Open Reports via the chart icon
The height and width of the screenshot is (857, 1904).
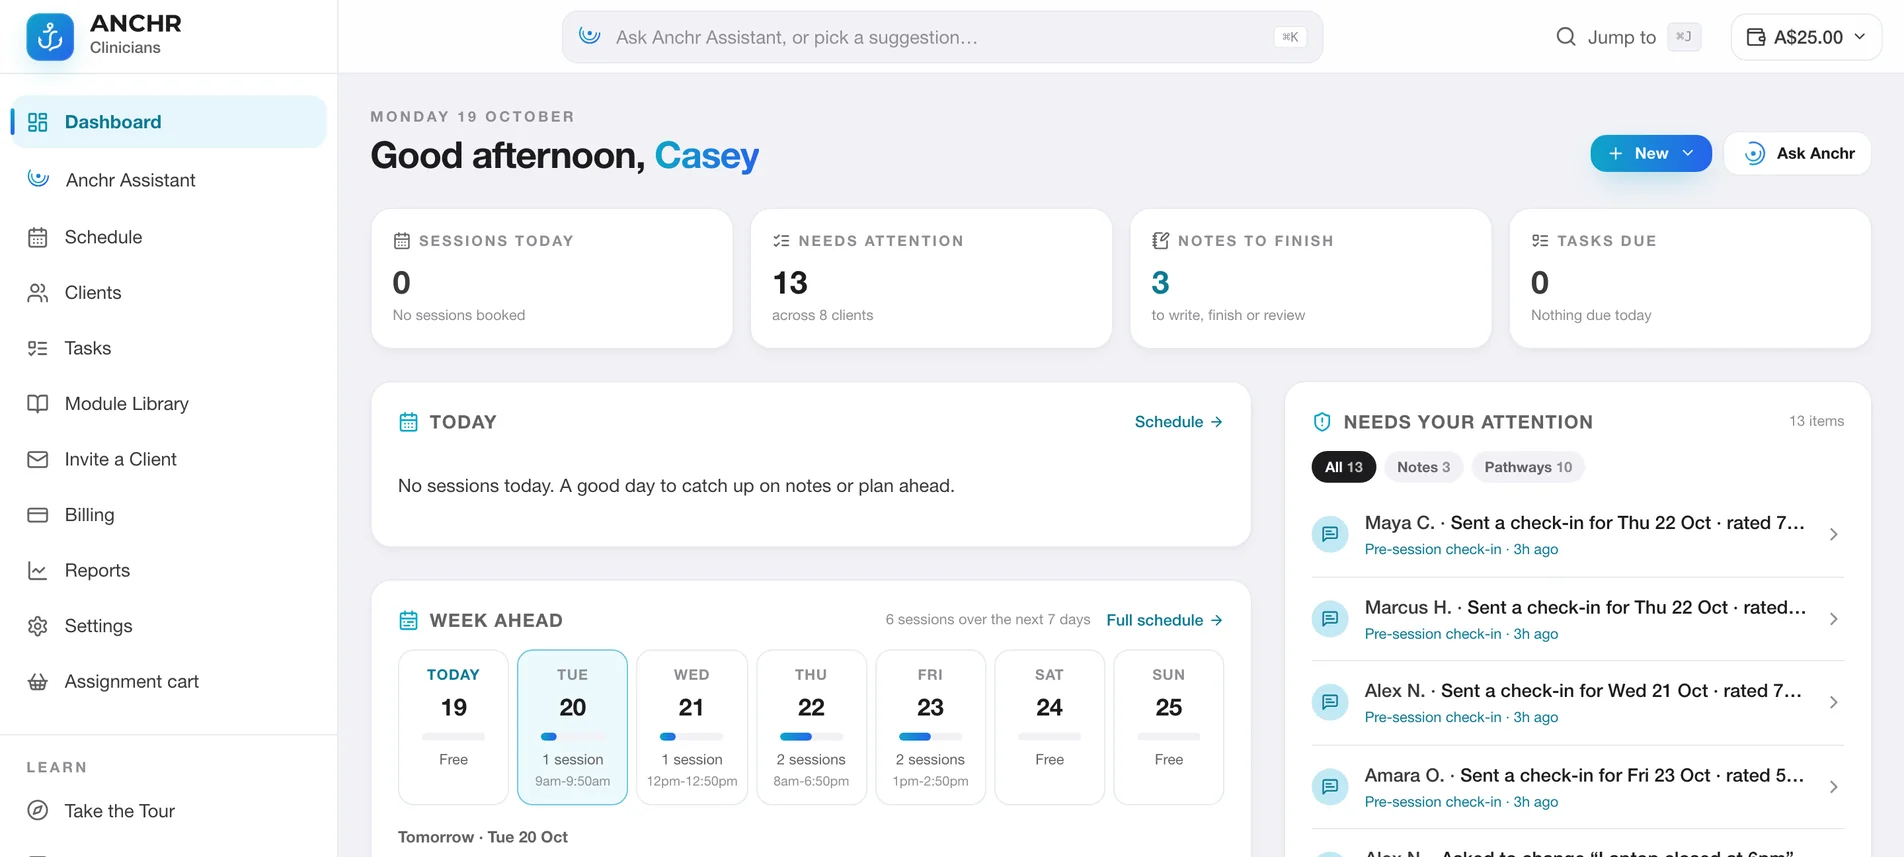click(x=38, y=570)
